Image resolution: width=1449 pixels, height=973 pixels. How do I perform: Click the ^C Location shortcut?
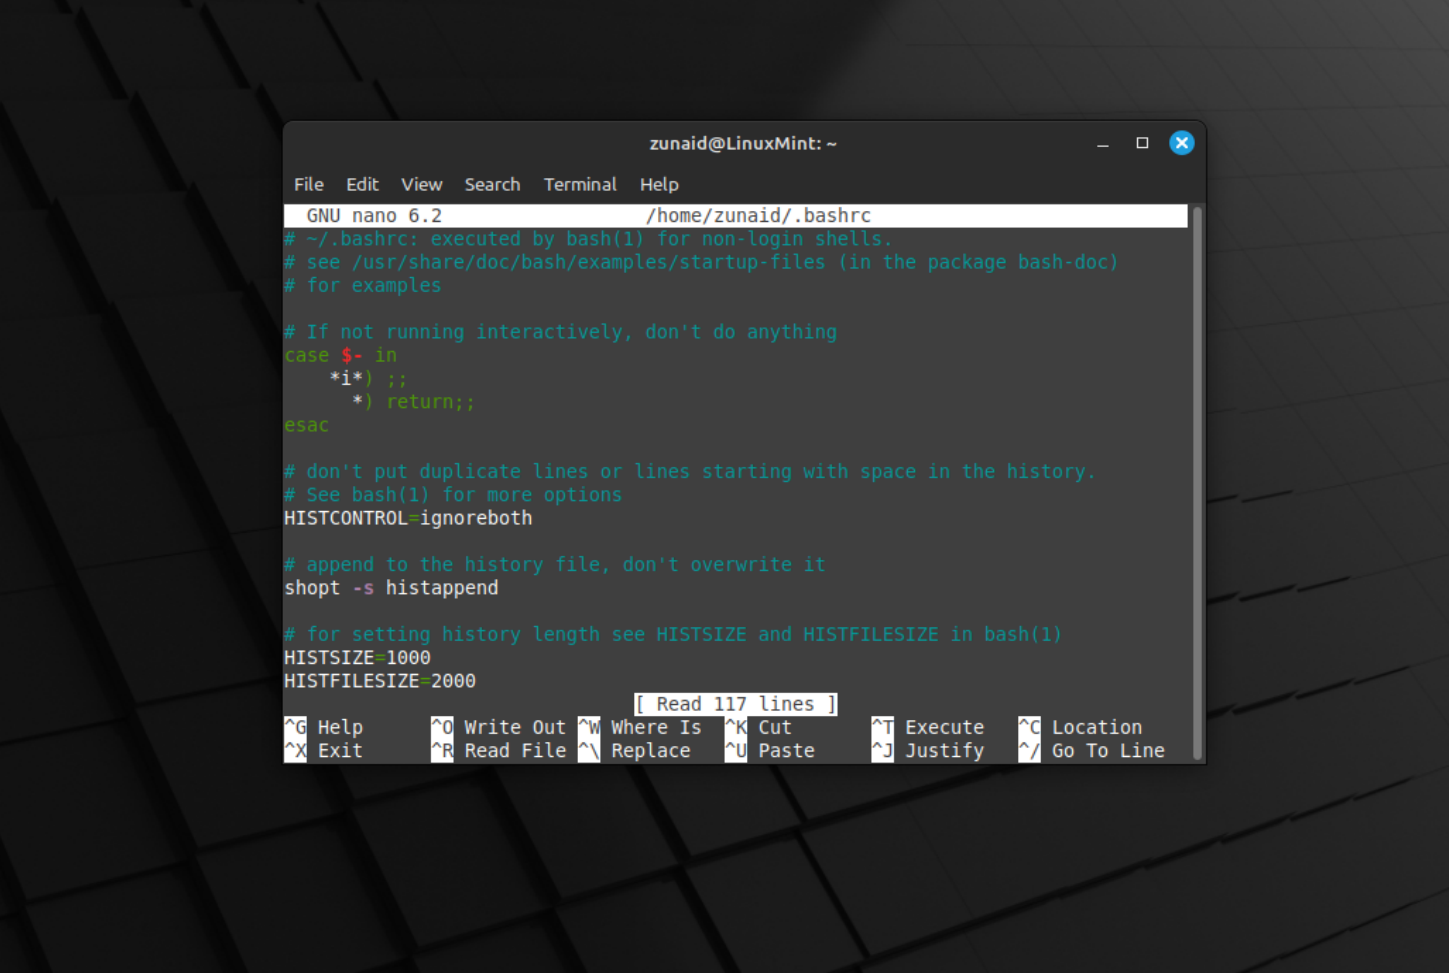(1080, 727)
